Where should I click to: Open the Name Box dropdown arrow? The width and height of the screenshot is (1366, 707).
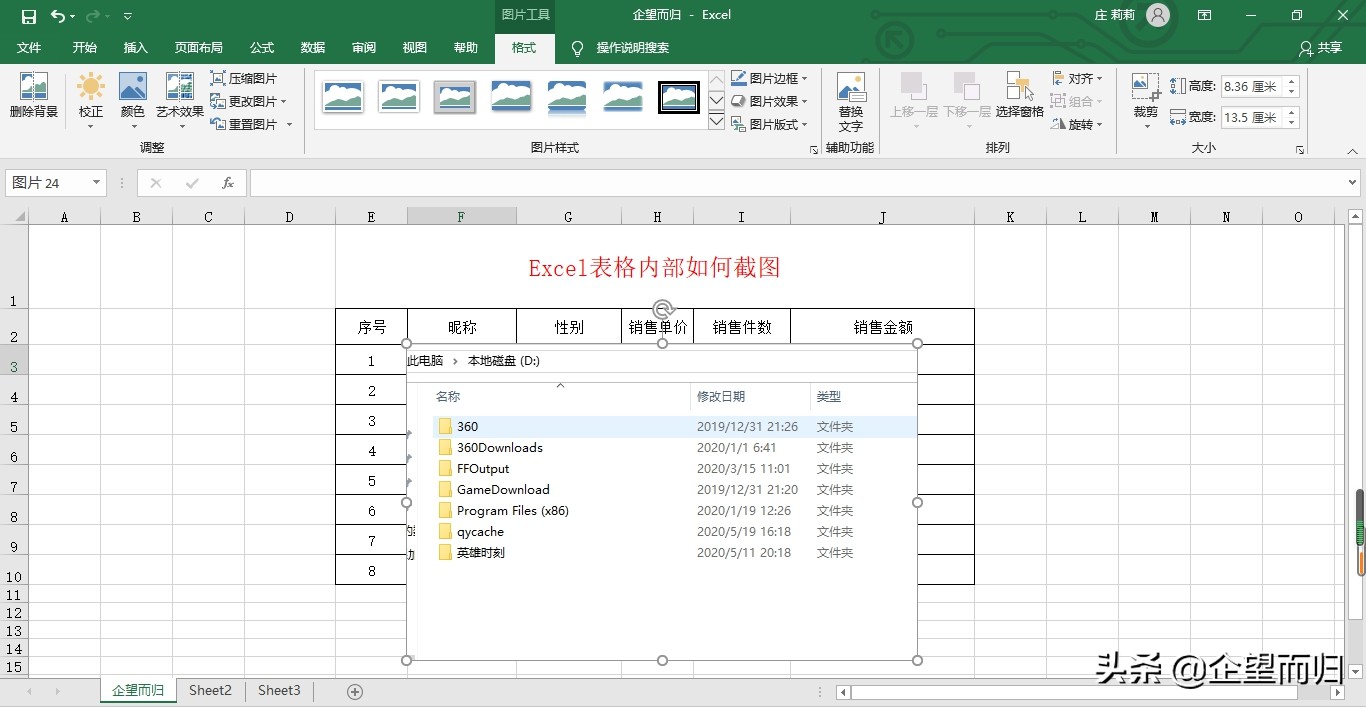[x=97, y=183]
